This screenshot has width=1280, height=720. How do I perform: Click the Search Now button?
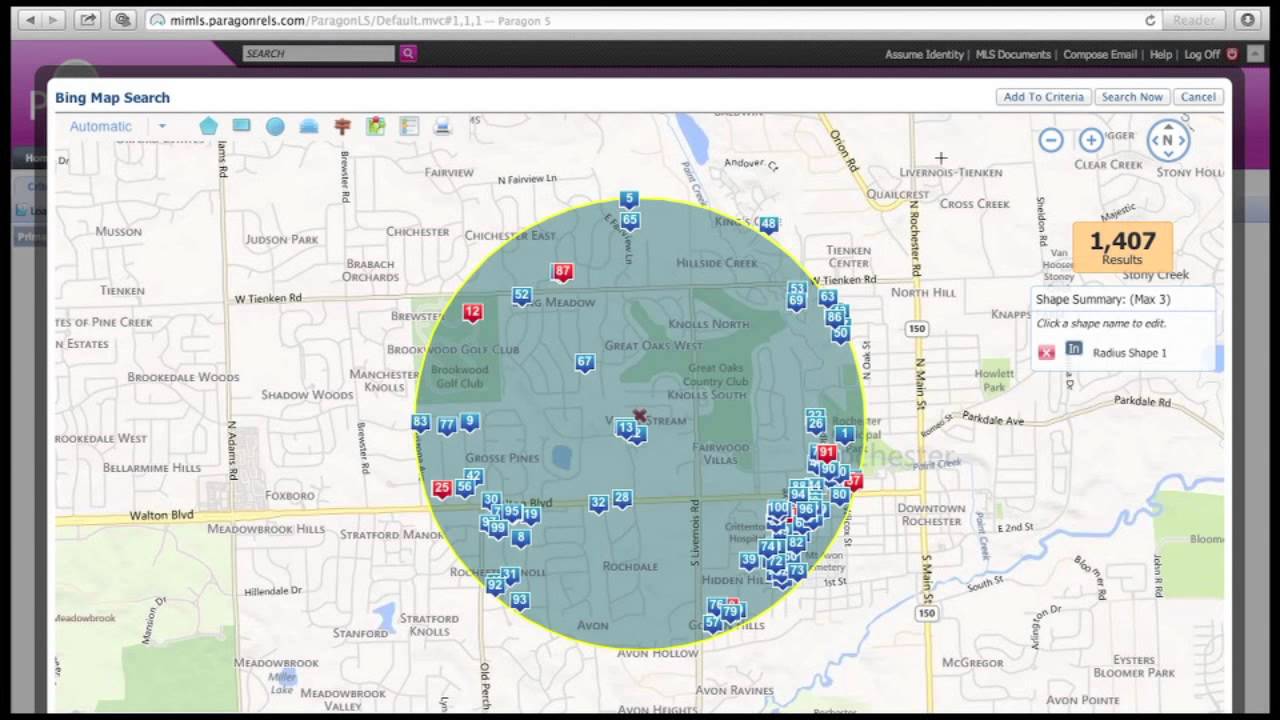click(1132, 97)
